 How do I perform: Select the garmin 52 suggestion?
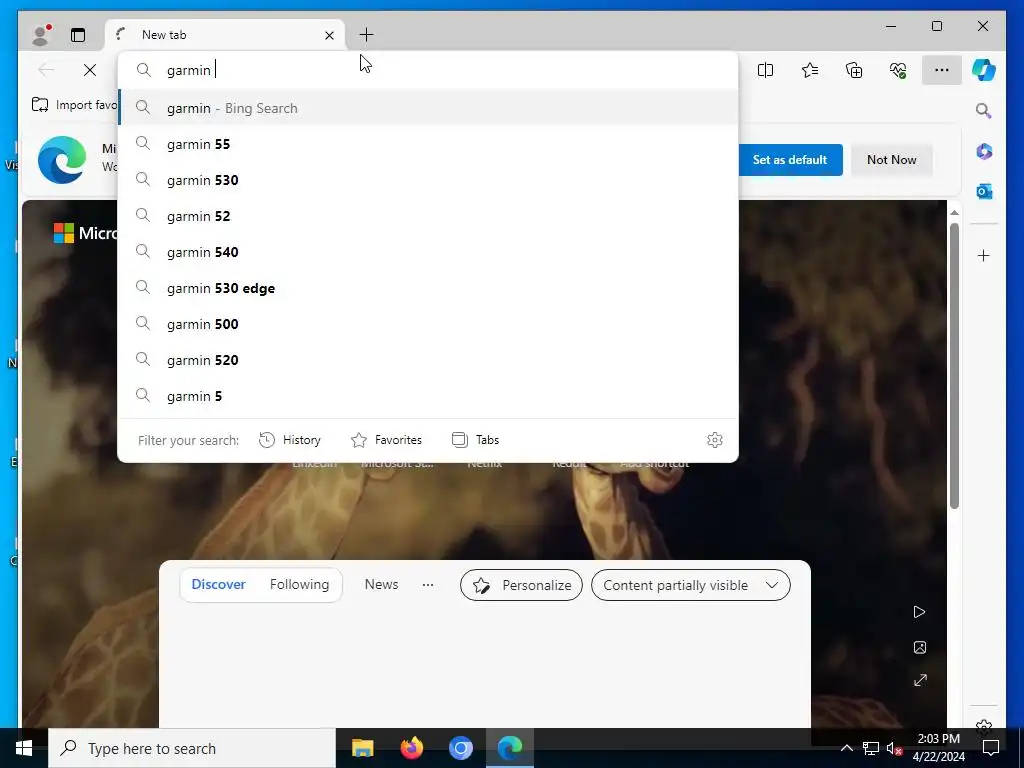pos(428,216)
